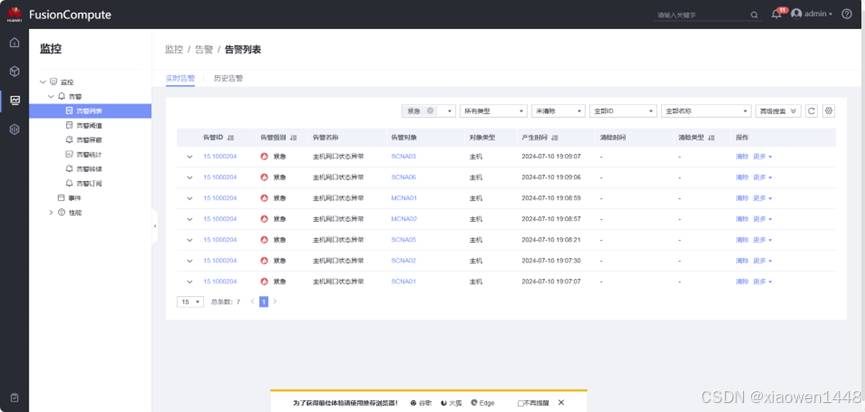This screenshot has height=412, width=865.
Task: Select 告警阈值 in the left tree
Action: point(89,125)
